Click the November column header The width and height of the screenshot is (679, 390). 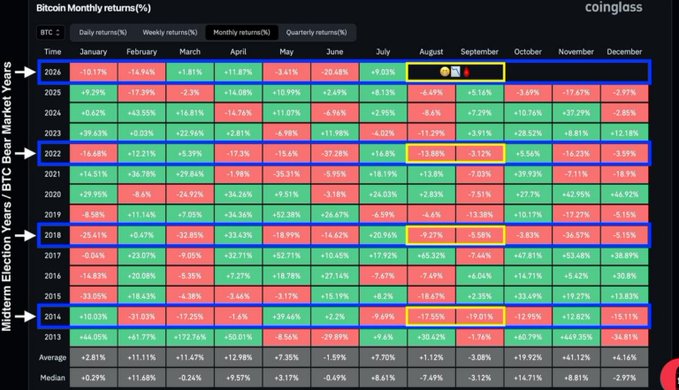coord(576,52)
